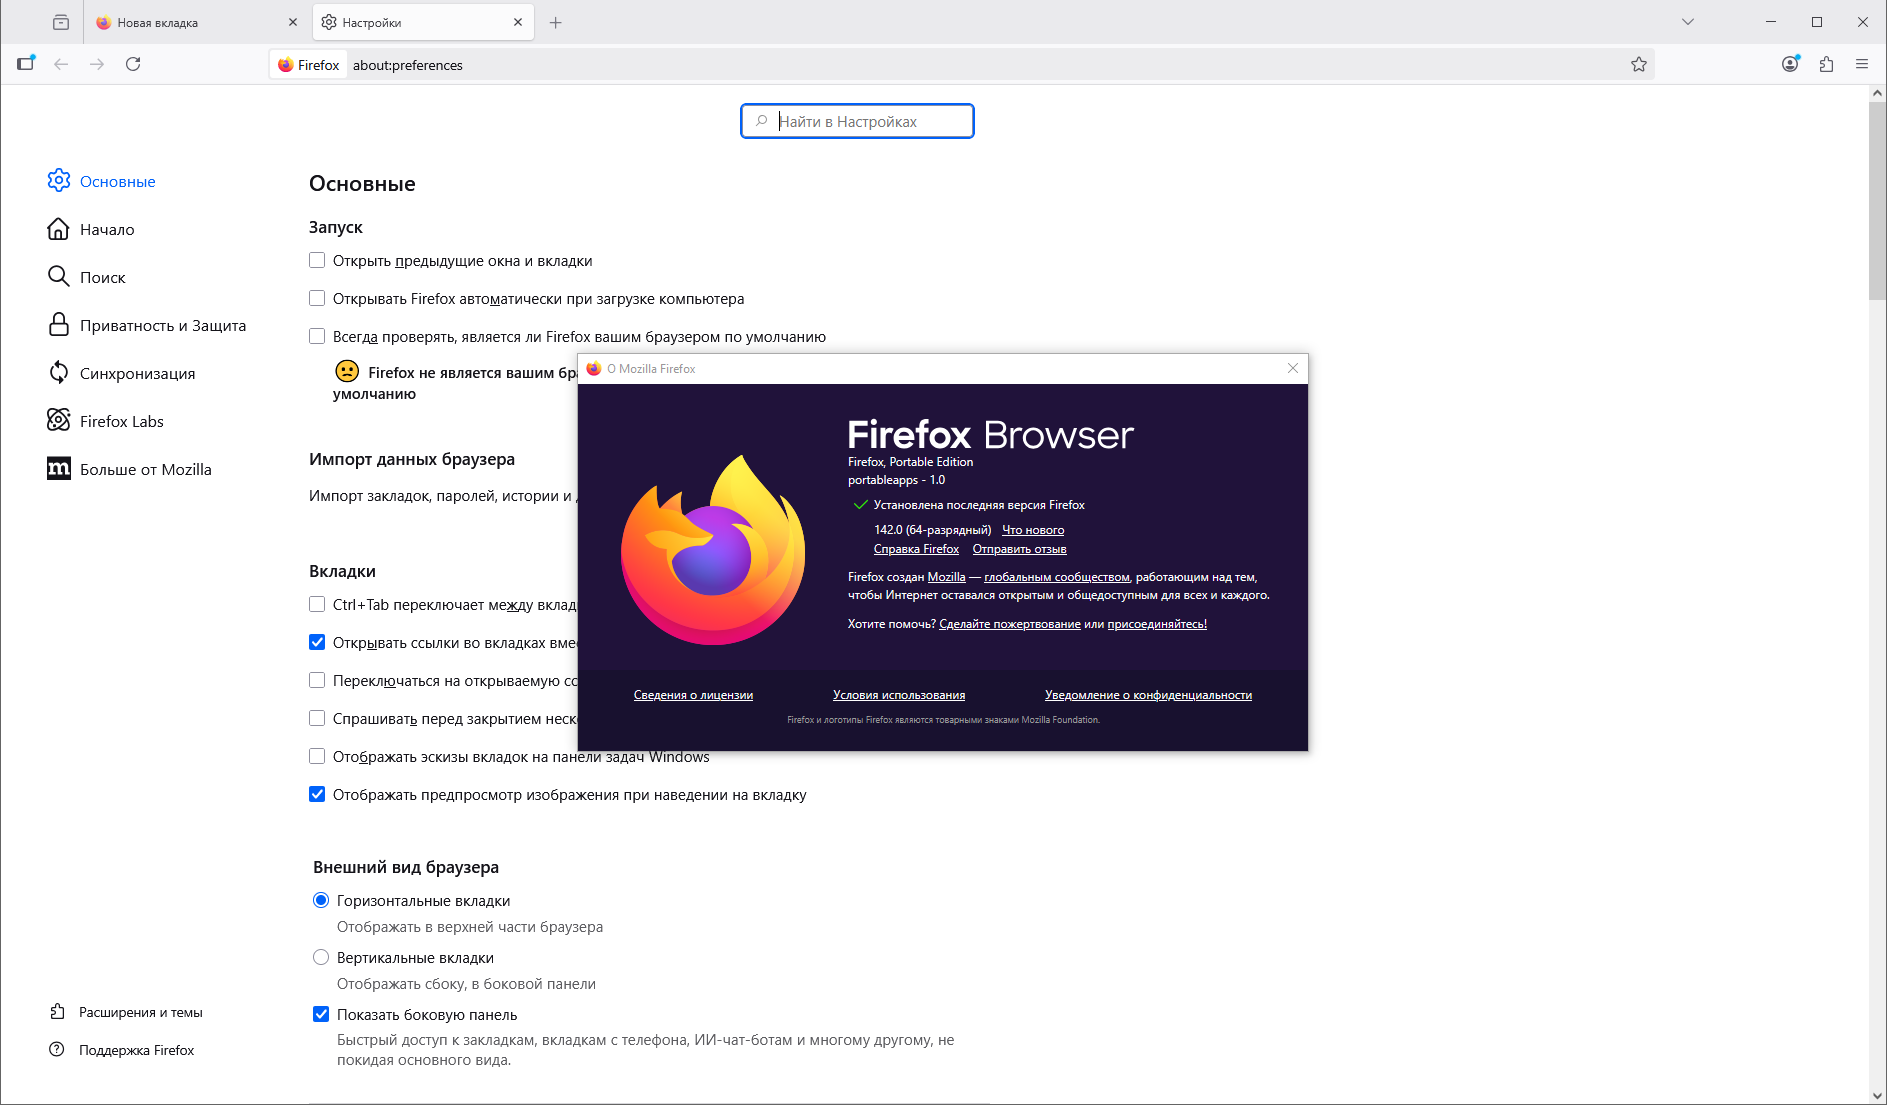Image resolution: width=1887 pixels, height=1105 pixels.
Task: Open a new tab with the plus button
Action: pyautogui.click(x=556, y=22)
